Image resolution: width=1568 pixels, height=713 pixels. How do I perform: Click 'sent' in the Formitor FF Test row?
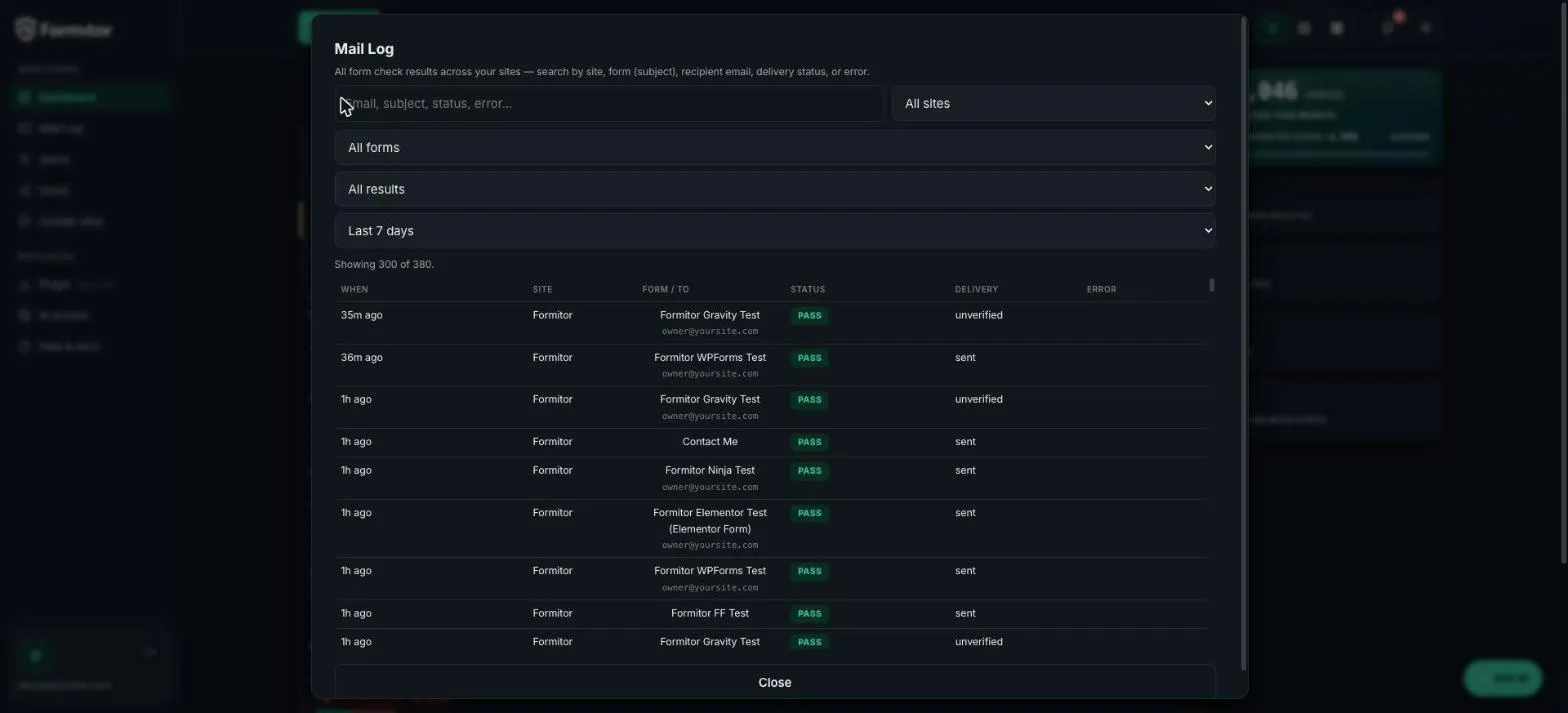click(965, 614)
